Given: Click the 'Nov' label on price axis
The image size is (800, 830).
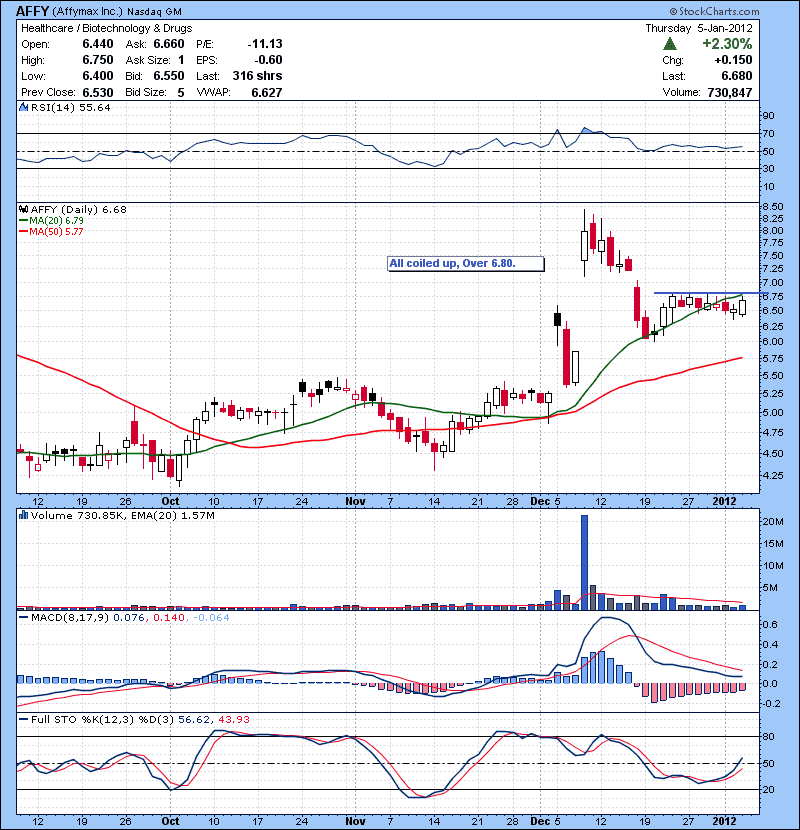Looking at the screenshot, I should pos(355,501).
